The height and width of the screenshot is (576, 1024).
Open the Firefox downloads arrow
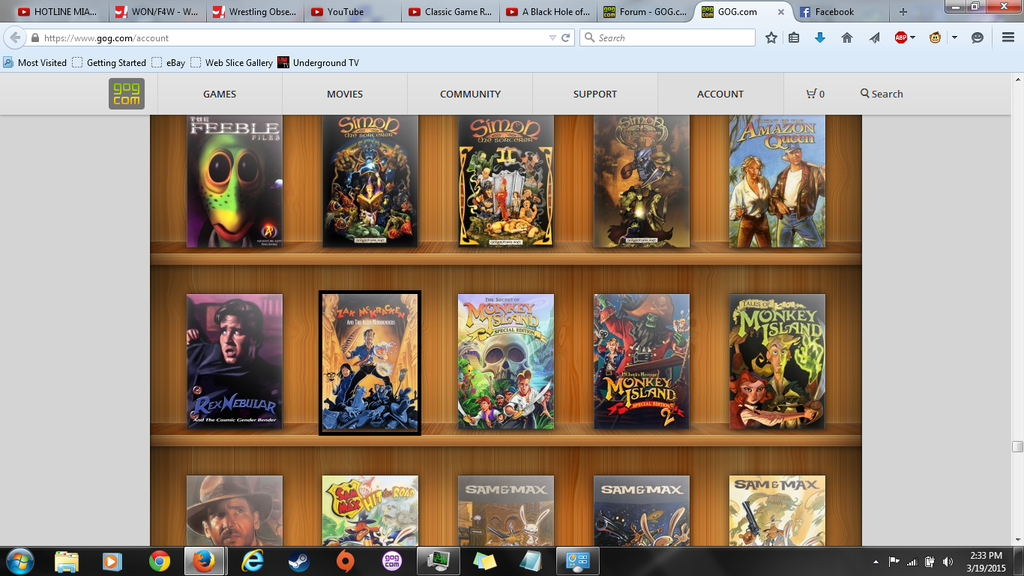point(820,38)
